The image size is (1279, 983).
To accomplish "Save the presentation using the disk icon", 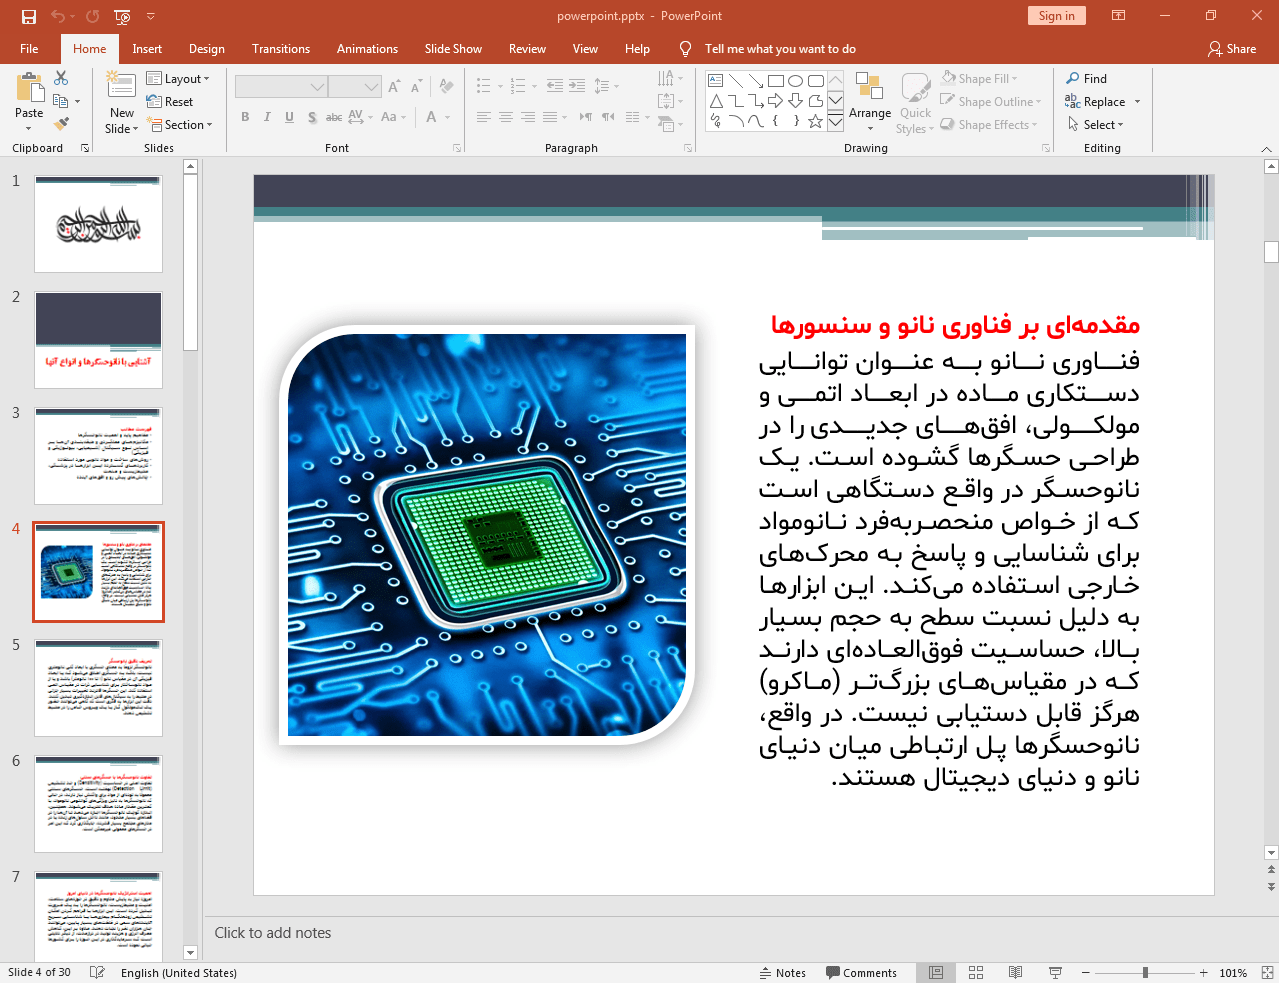I will 28,16.
